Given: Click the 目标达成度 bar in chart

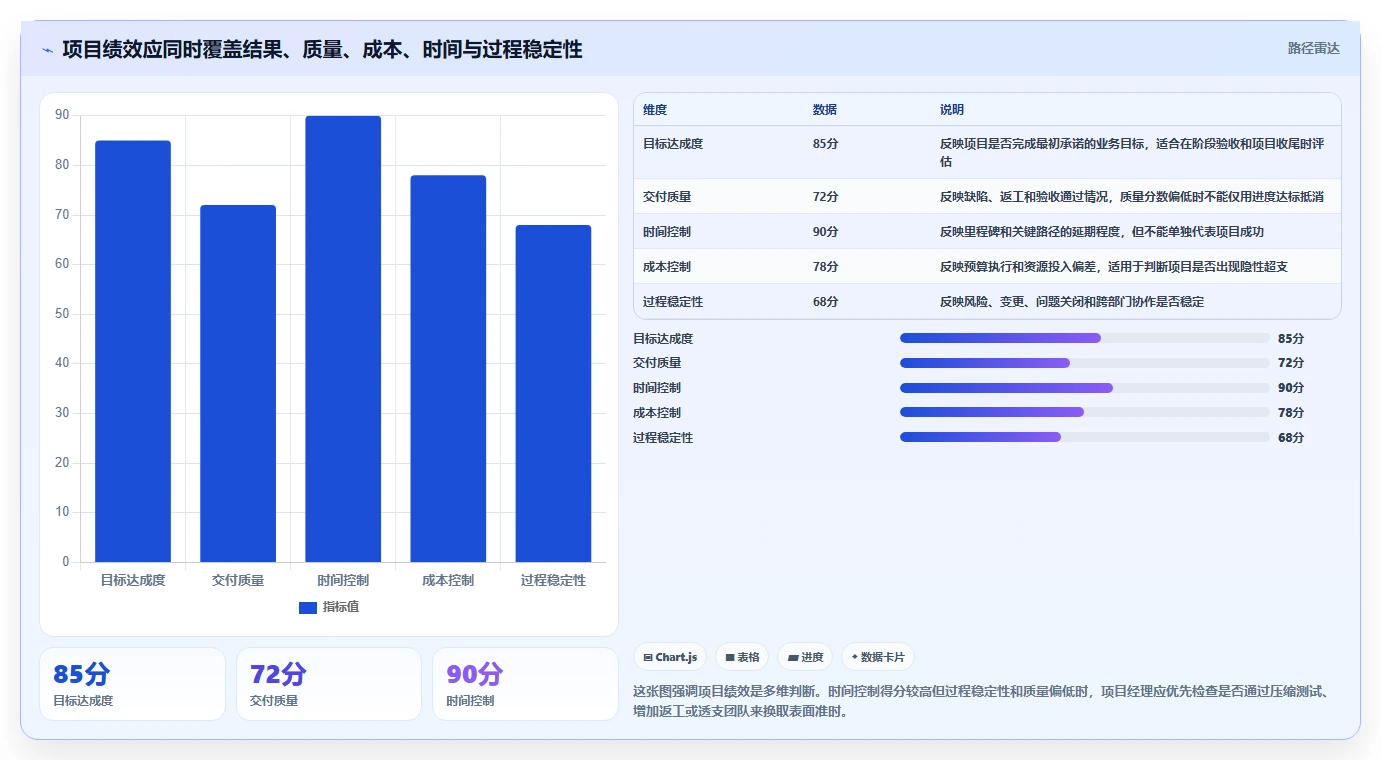Looking at the screenshot, I should pyautogui.click(x=133, y=351).
